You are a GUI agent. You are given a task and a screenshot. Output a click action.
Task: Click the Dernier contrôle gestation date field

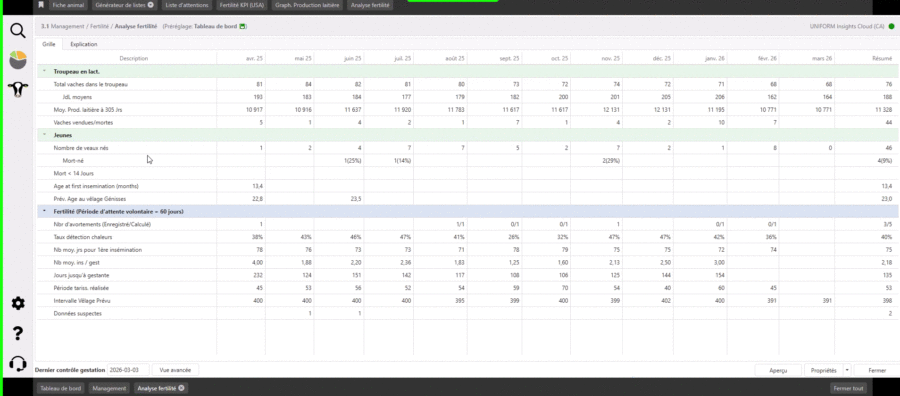click(x=128, y=370)
